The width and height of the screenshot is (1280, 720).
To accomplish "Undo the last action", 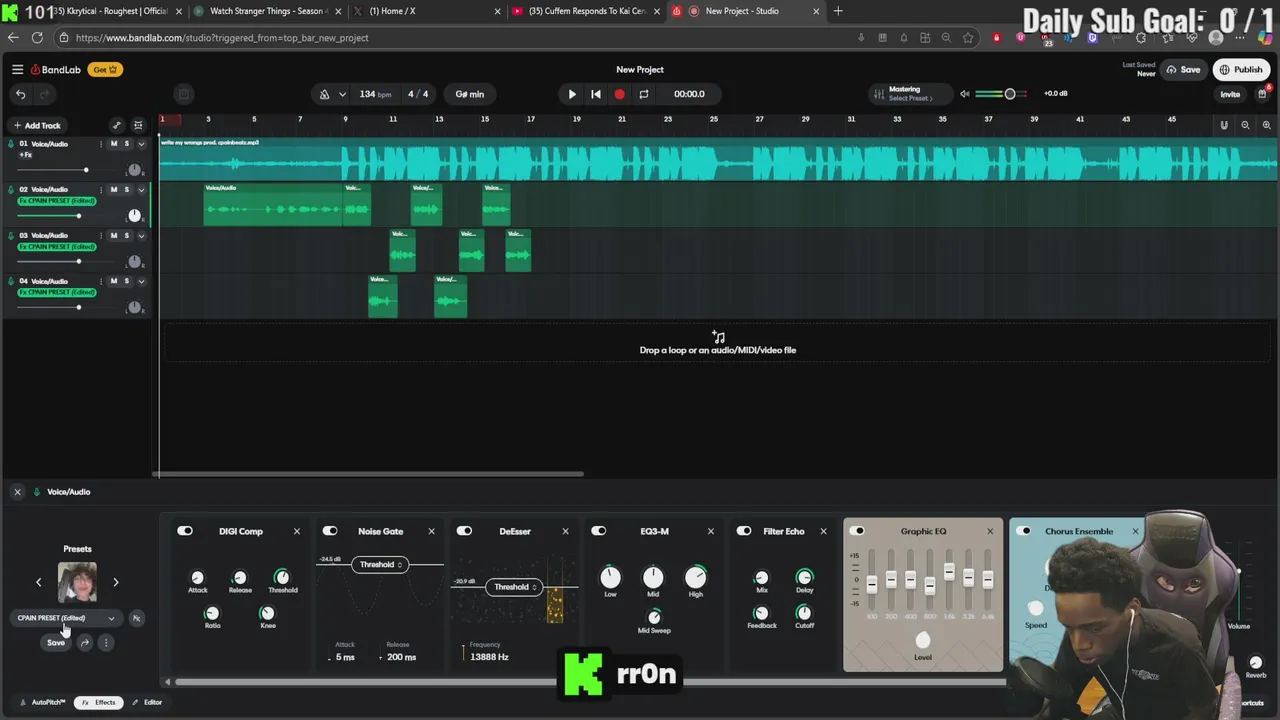I will coord(20,94).
